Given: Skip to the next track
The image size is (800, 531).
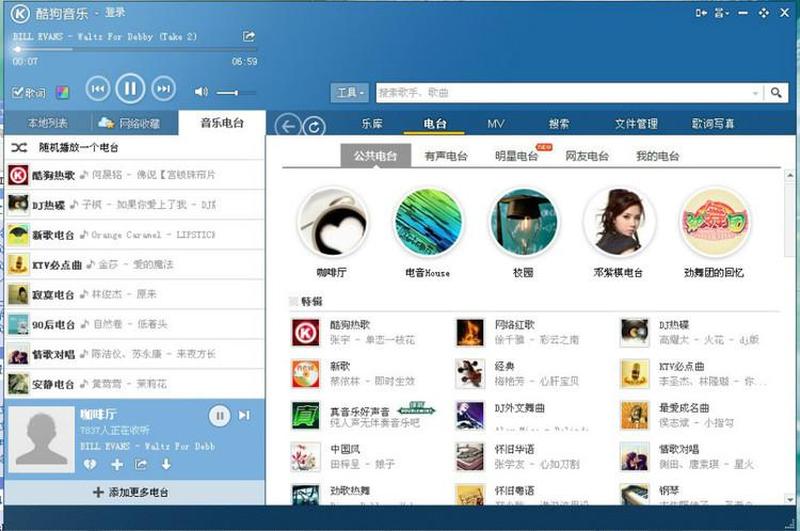Looking at the screenshot, I should point(163,89).
